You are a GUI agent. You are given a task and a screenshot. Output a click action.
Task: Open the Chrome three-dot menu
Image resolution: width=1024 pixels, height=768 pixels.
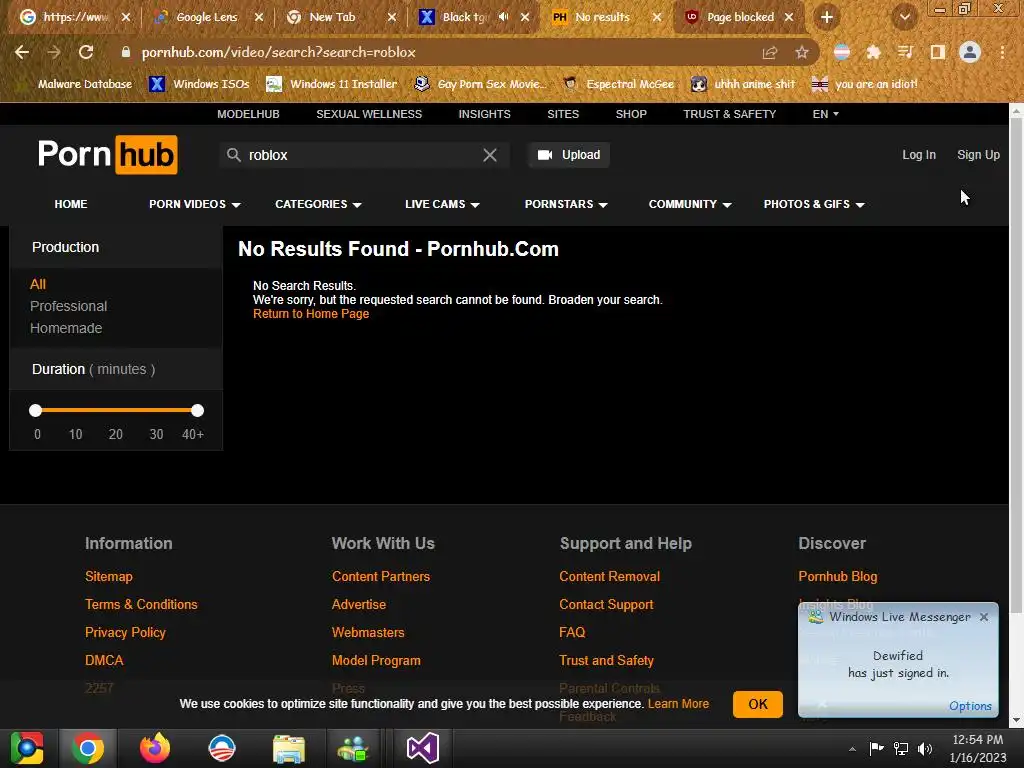pos(1002,52)
